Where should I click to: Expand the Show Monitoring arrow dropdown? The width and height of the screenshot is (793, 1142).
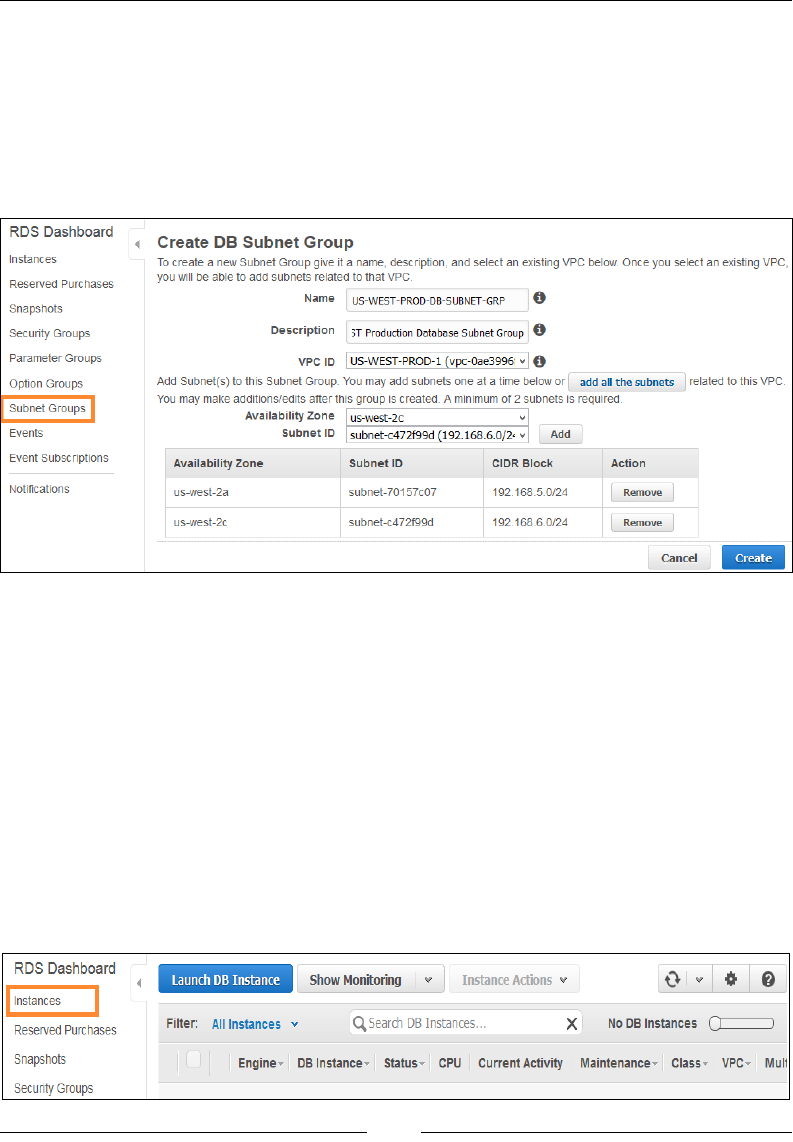pos(428,980)
